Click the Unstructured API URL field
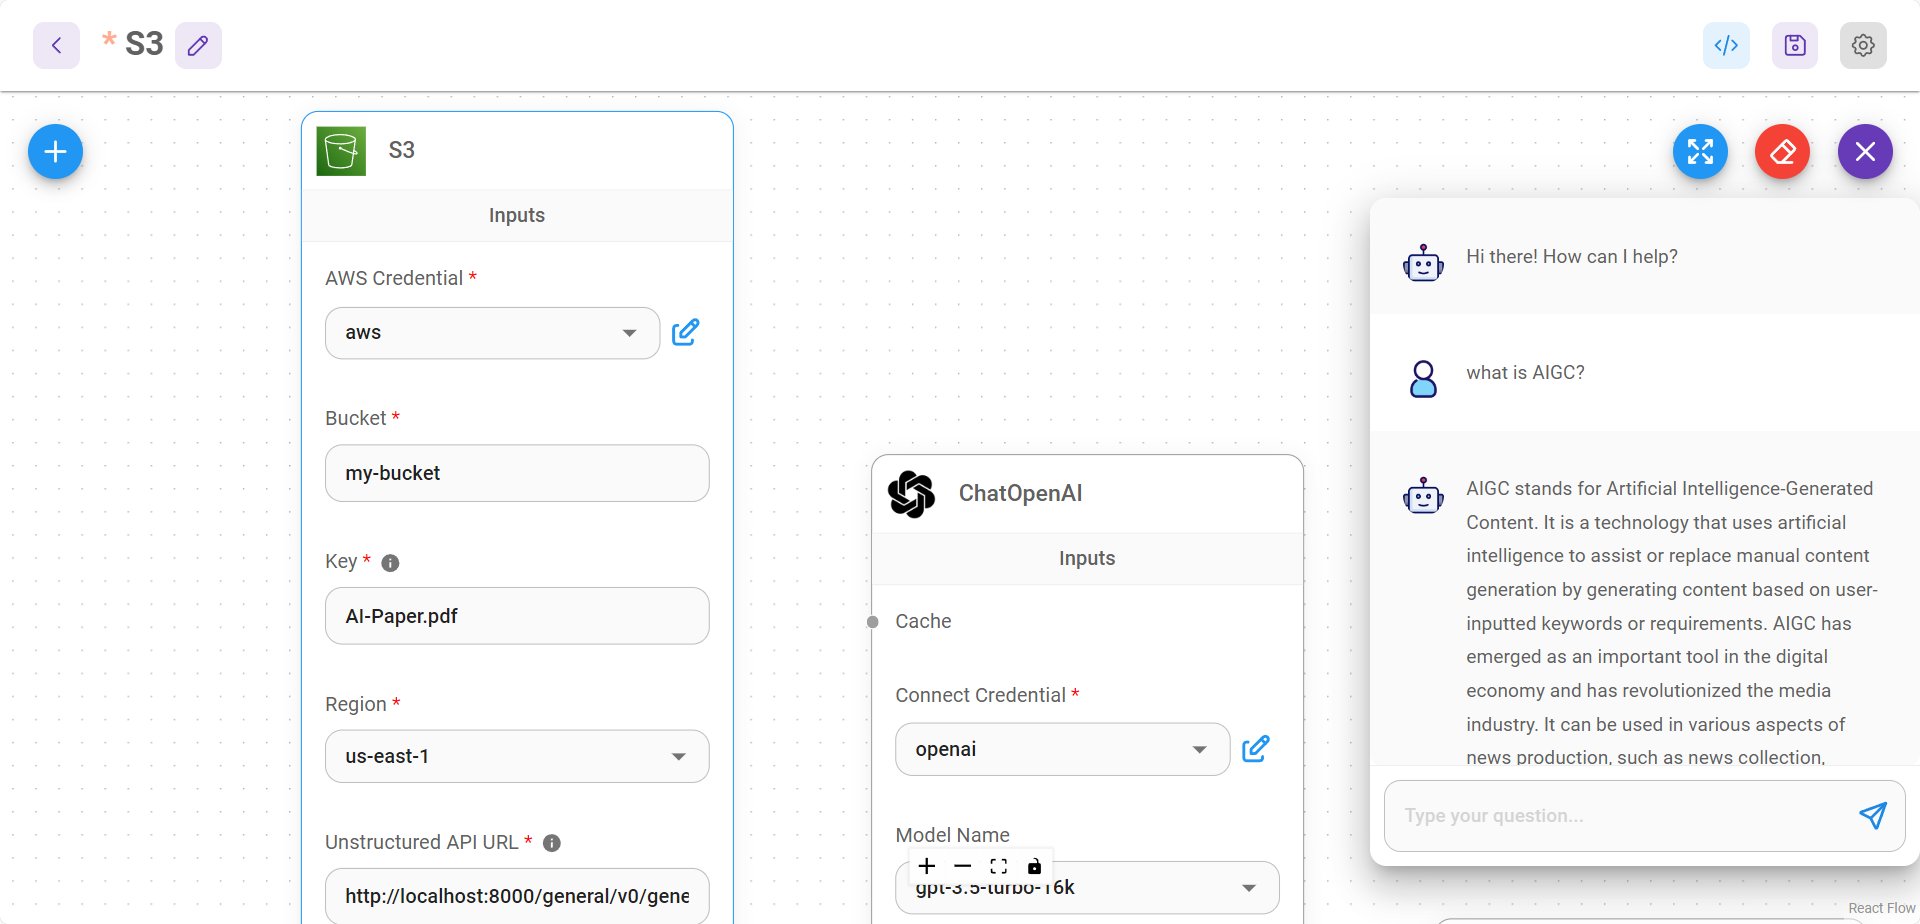The width and height of the screenshot is (1920, 924). point(517,896)
